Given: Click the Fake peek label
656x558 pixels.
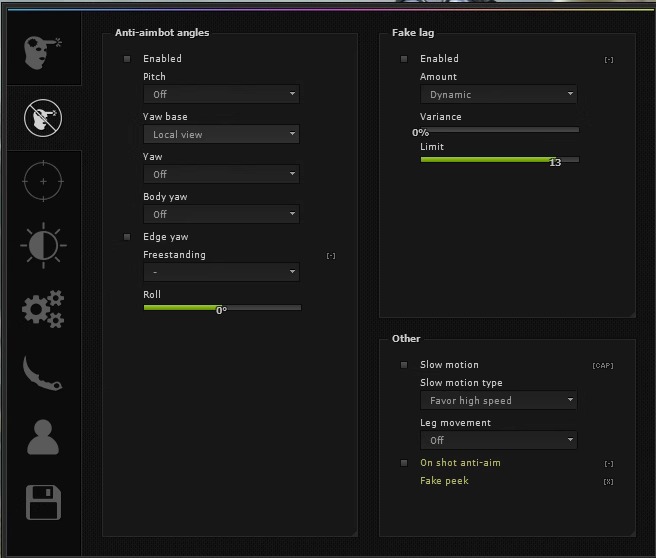Looking at the screenshot, I should pos(444,481).
